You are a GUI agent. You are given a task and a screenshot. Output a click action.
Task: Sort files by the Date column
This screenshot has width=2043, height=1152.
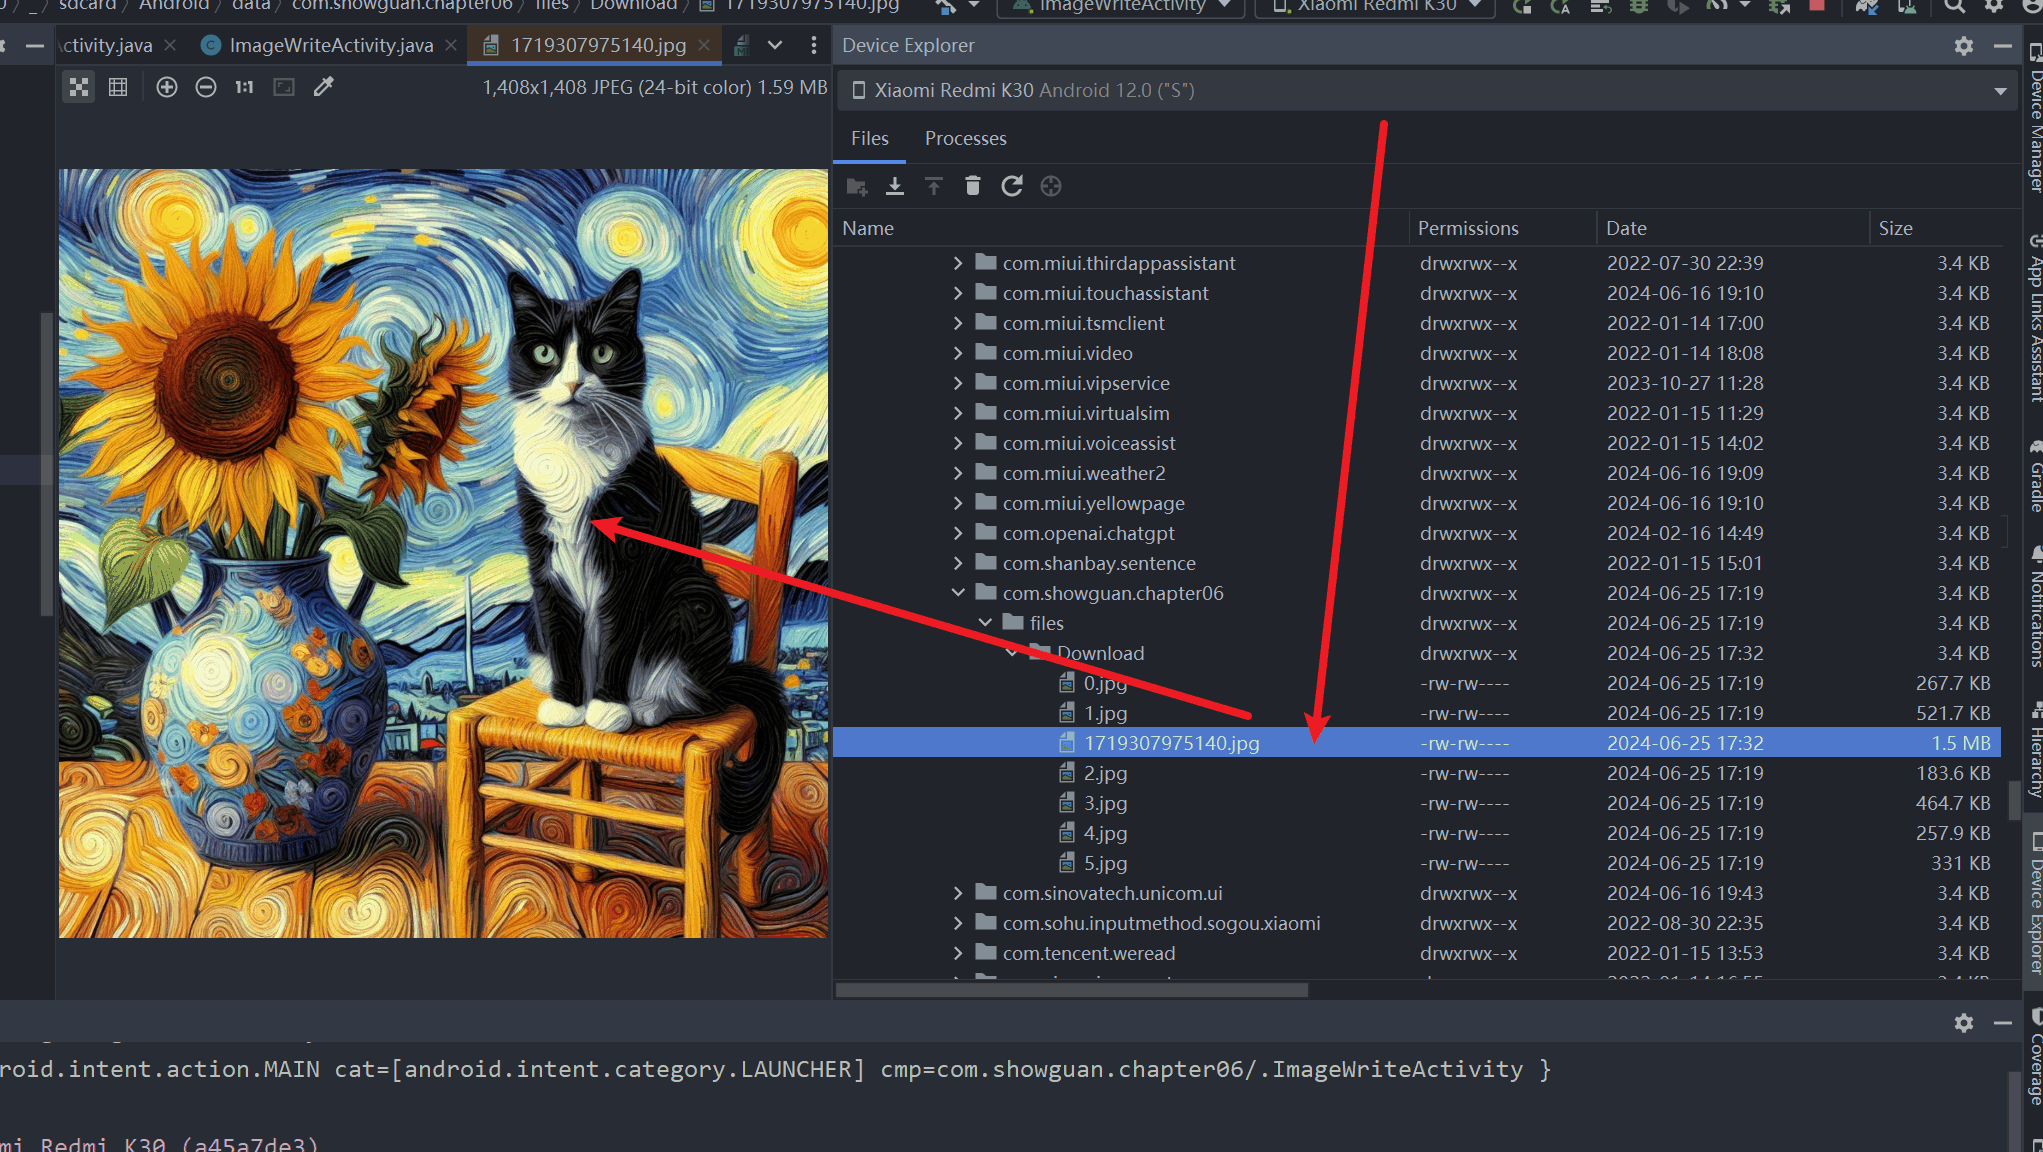[x=1626, y=228]
